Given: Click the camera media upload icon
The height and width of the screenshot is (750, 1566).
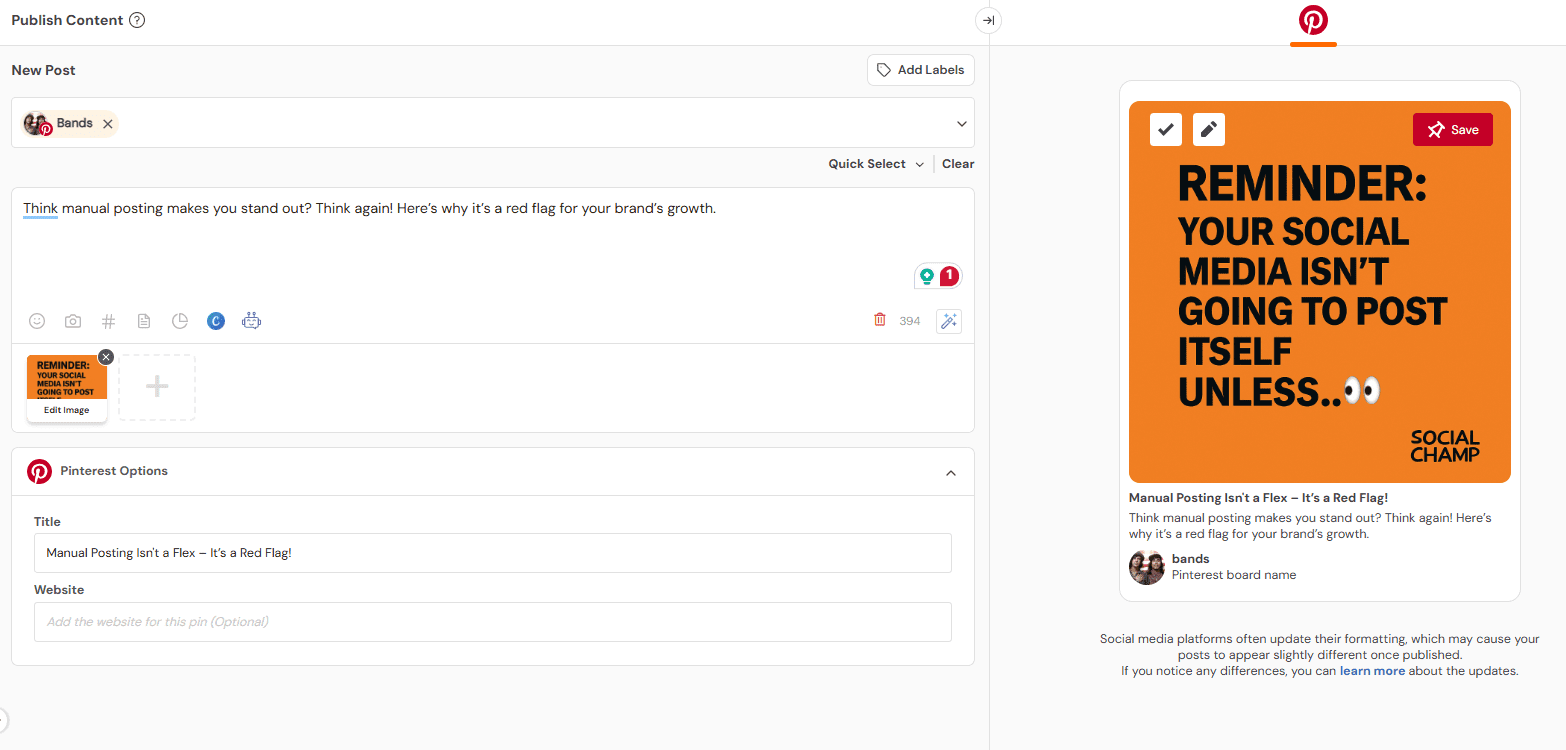Looking at the screenshot, I should click(x=73, y=321).
